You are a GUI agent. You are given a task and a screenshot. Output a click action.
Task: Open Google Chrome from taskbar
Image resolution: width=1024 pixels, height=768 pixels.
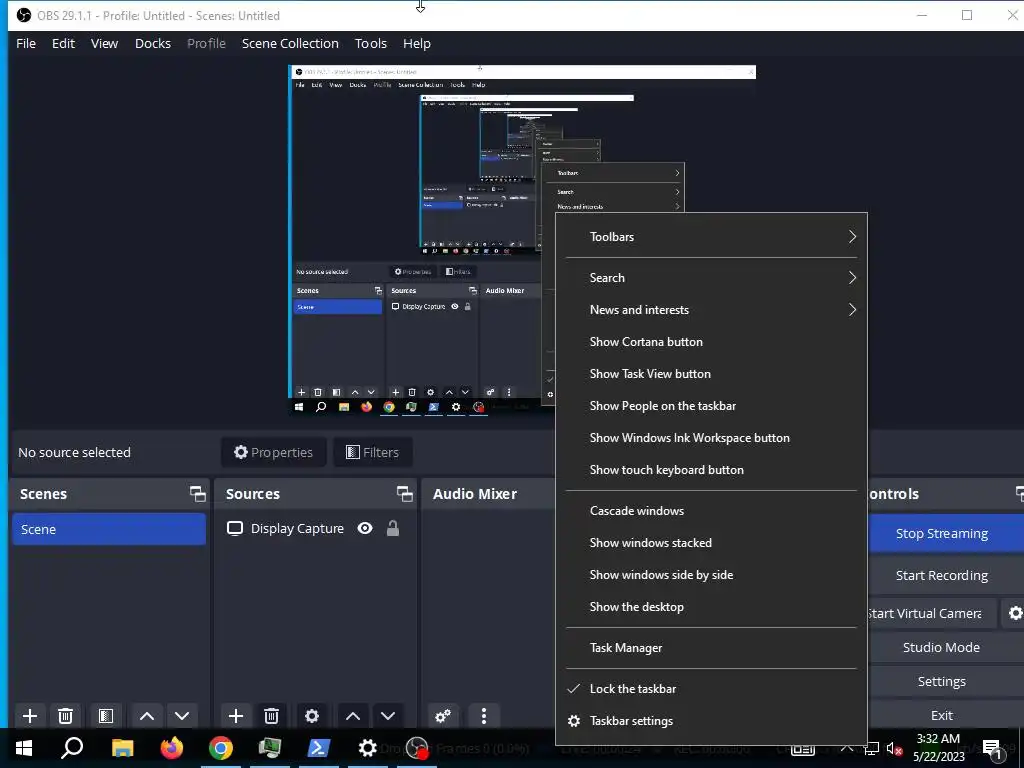click(221, 748)
